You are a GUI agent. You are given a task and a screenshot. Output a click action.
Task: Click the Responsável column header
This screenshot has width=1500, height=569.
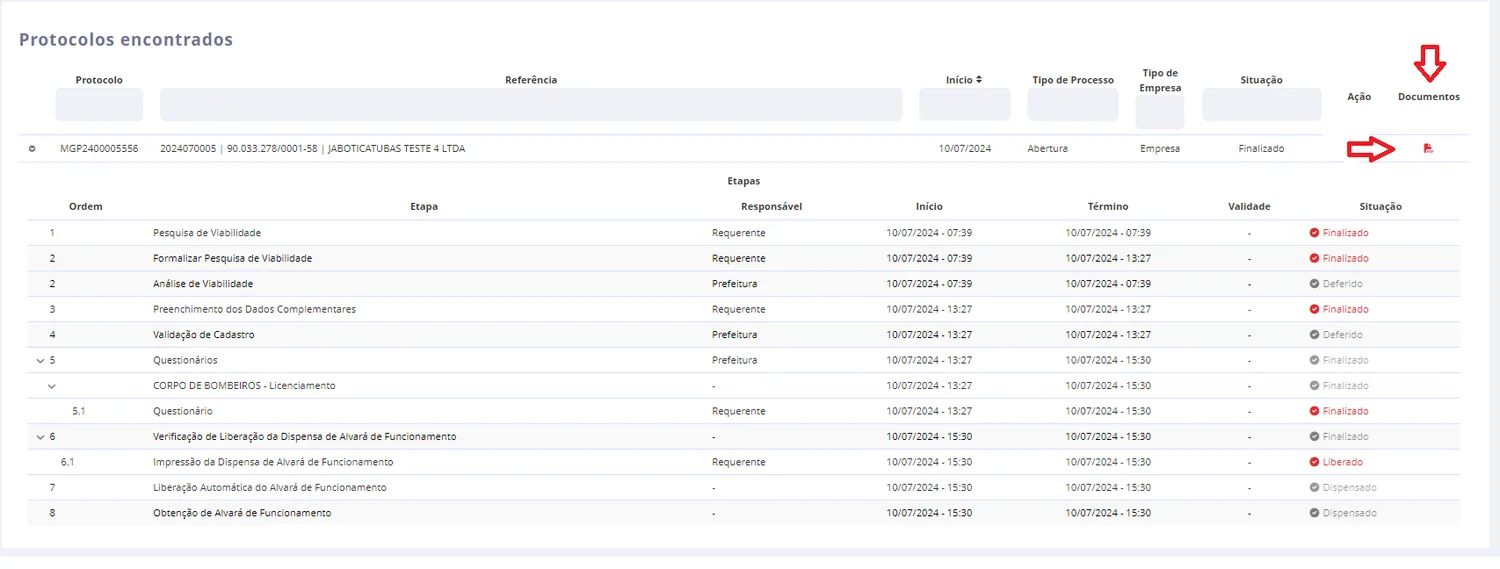tap(772, 207)
